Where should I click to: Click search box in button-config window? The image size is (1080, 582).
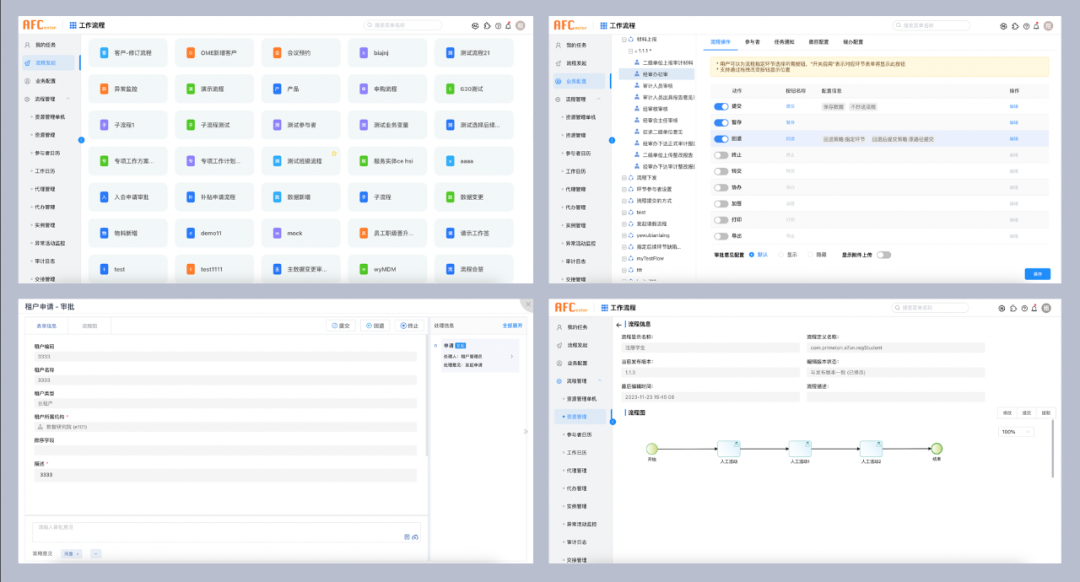[931, 25]
